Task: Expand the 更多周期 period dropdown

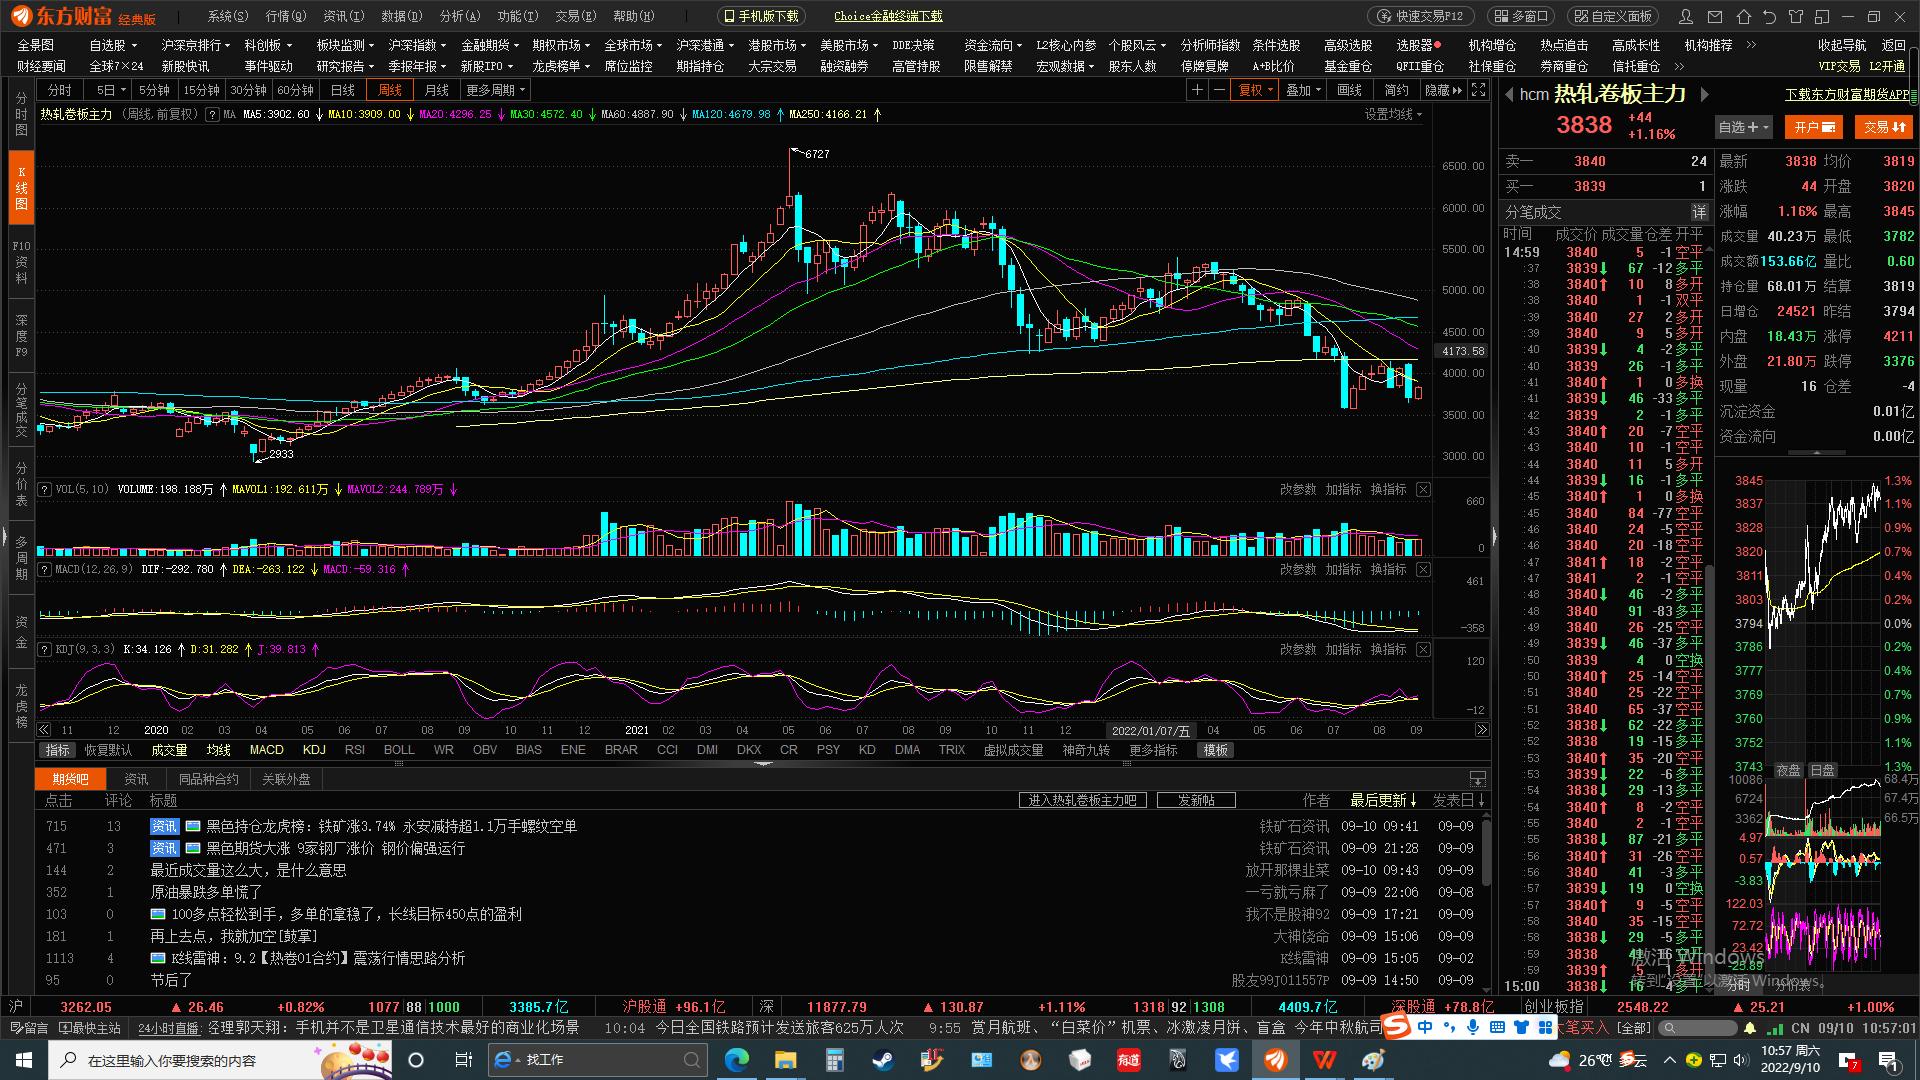Action: pos(495,90)
